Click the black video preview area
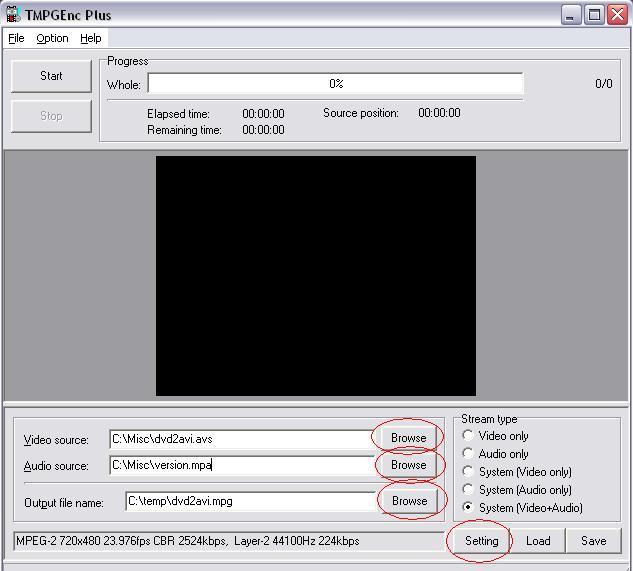 316,276
